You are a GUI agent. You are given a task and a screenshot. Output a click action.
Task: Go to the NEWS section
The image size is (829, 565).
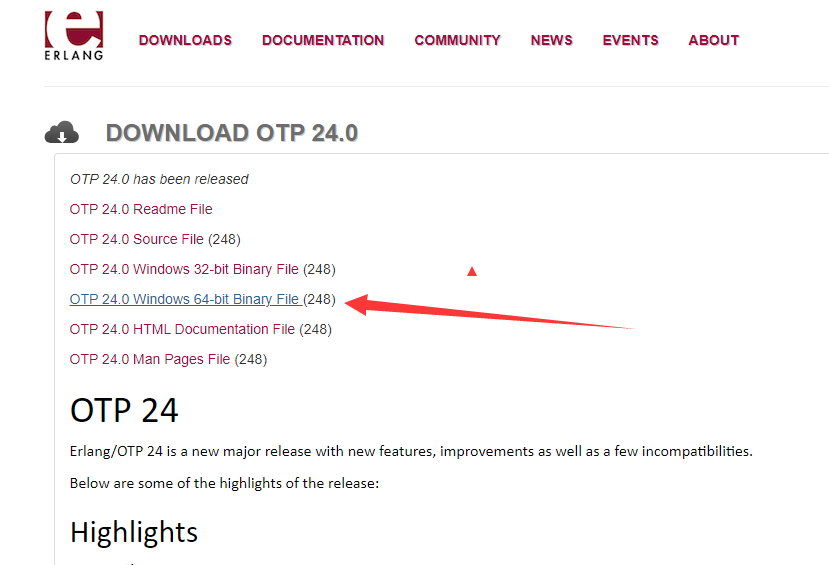click(x=551, y=40)
